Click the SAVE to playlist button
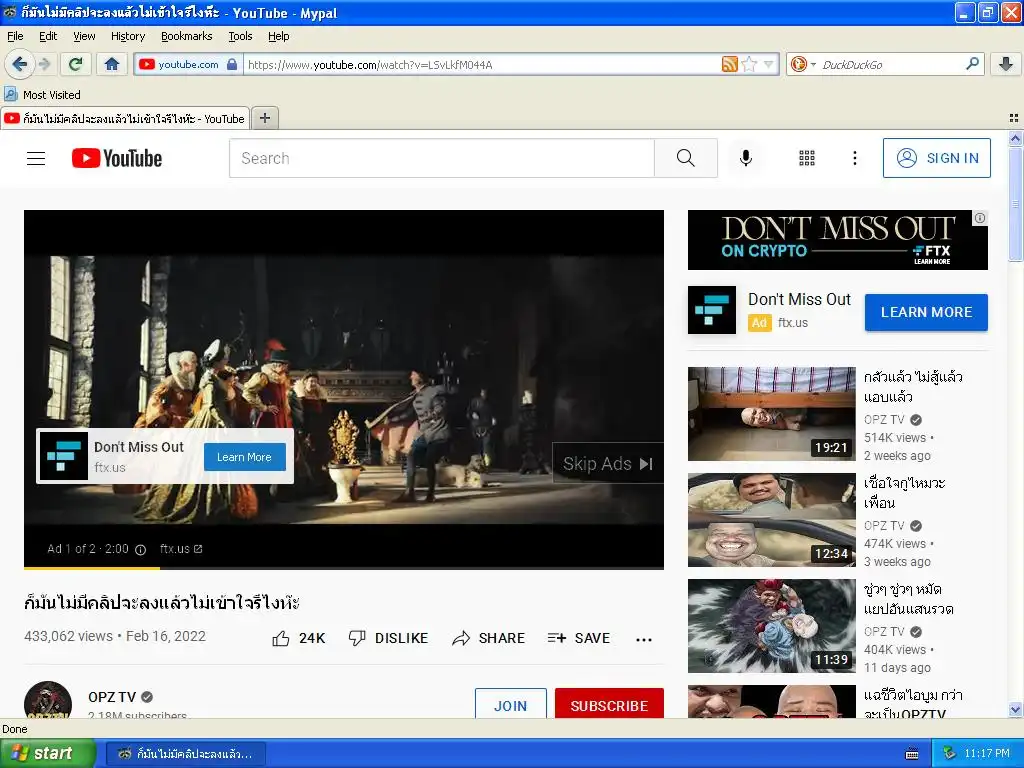This screenshot has width=1024, height=768. 579,638
